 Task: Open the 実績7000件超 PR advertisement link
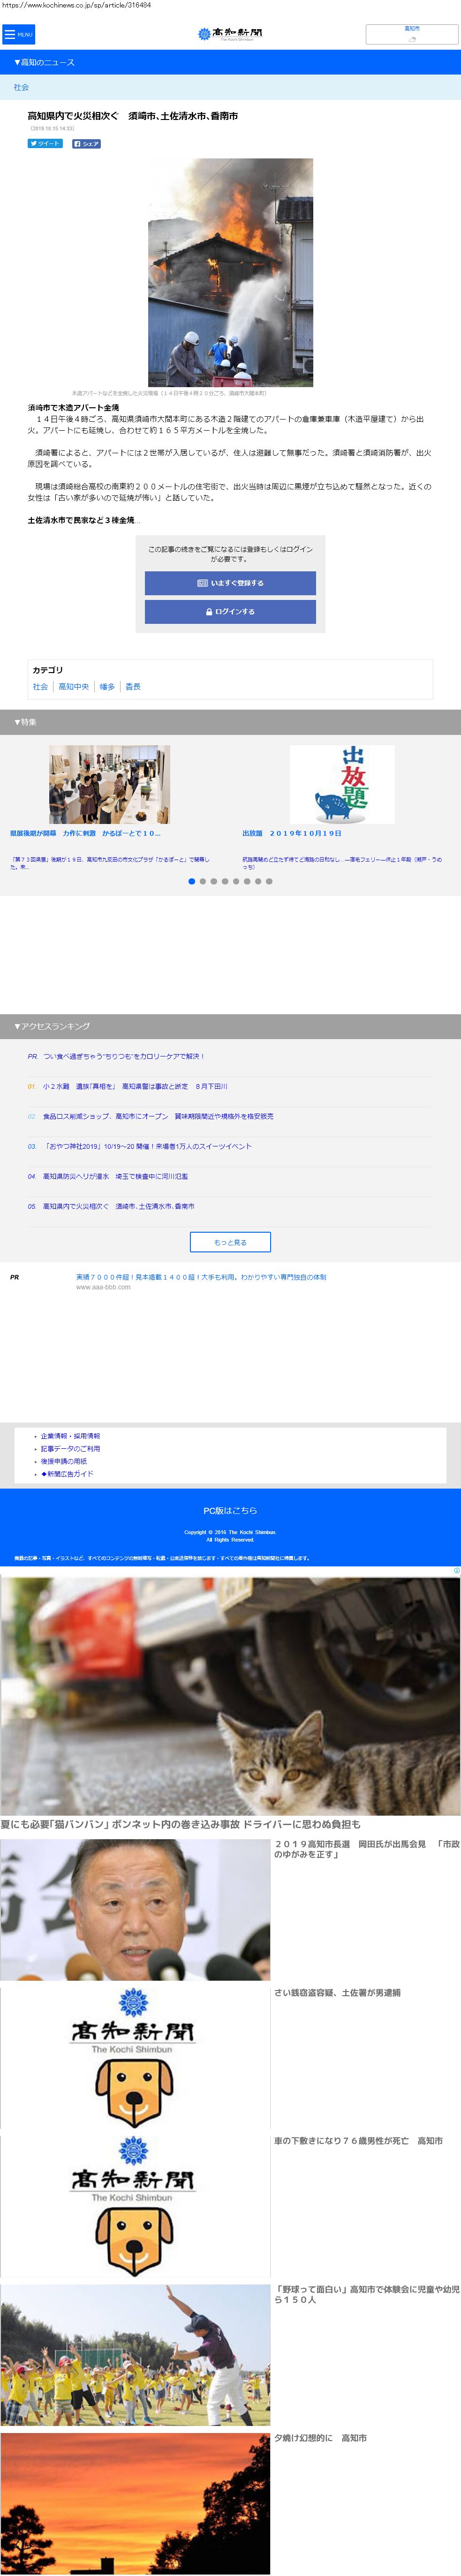click(201, 1277)
